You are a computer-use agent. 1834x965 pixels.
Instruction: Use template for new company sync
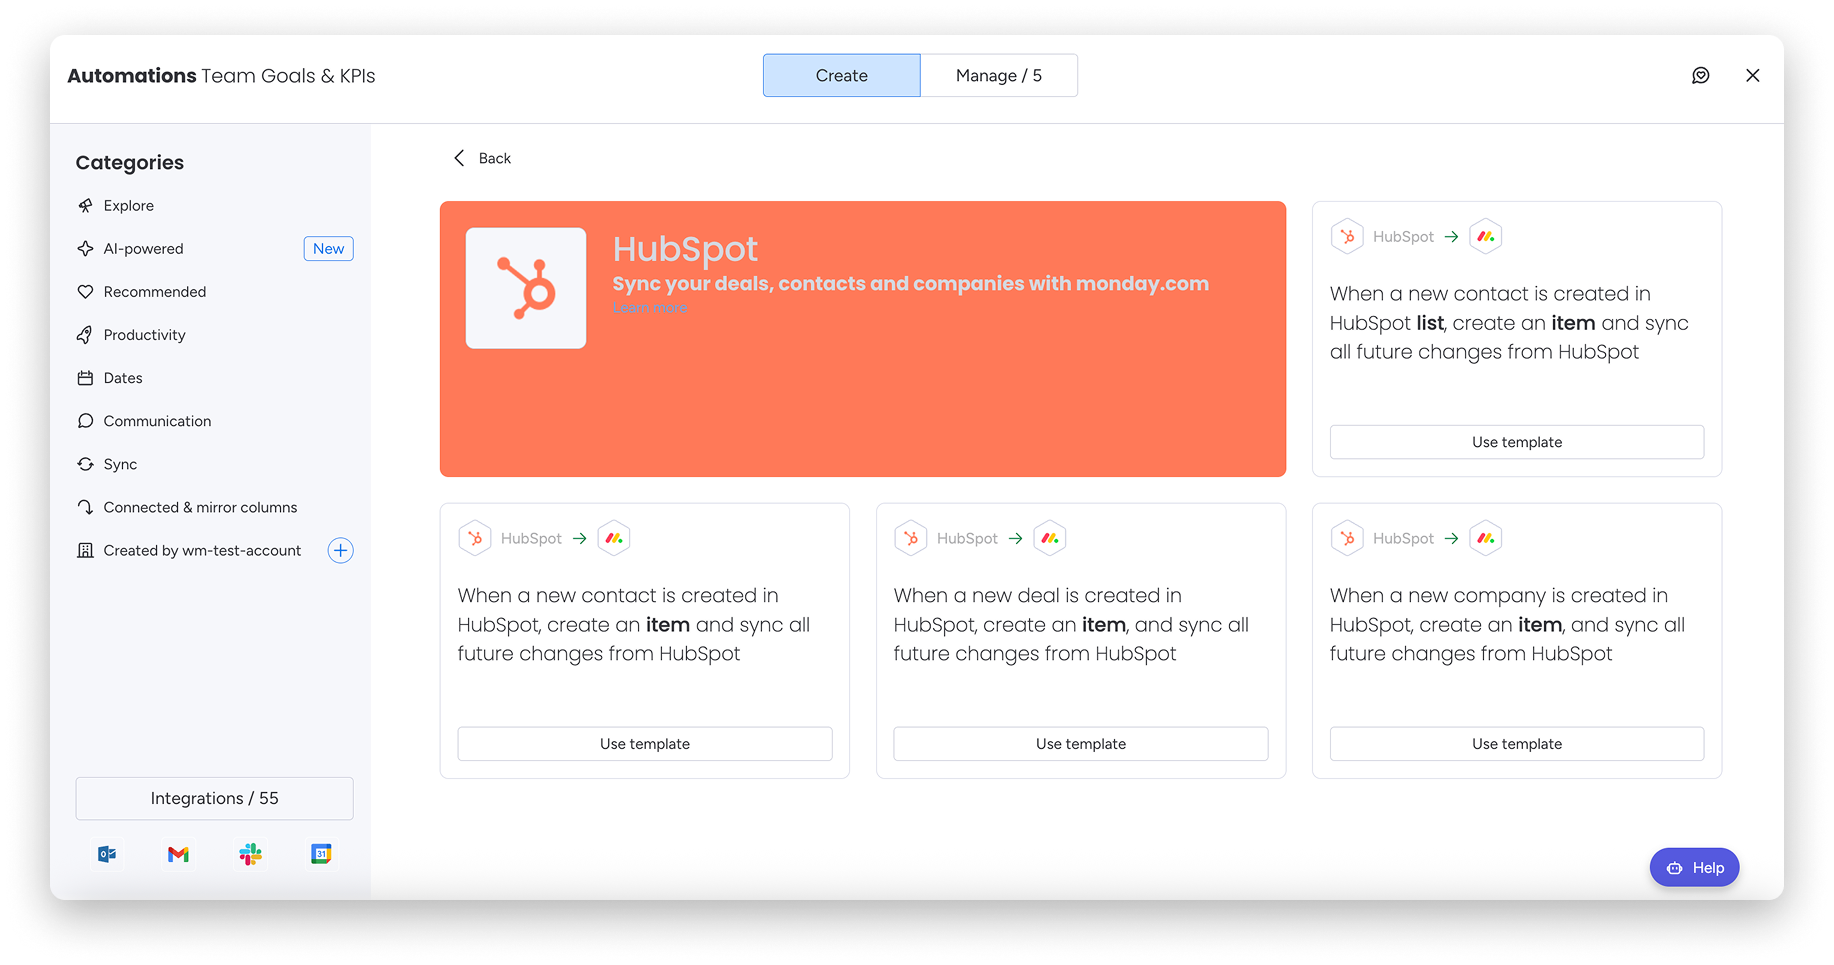(1517, 744)
